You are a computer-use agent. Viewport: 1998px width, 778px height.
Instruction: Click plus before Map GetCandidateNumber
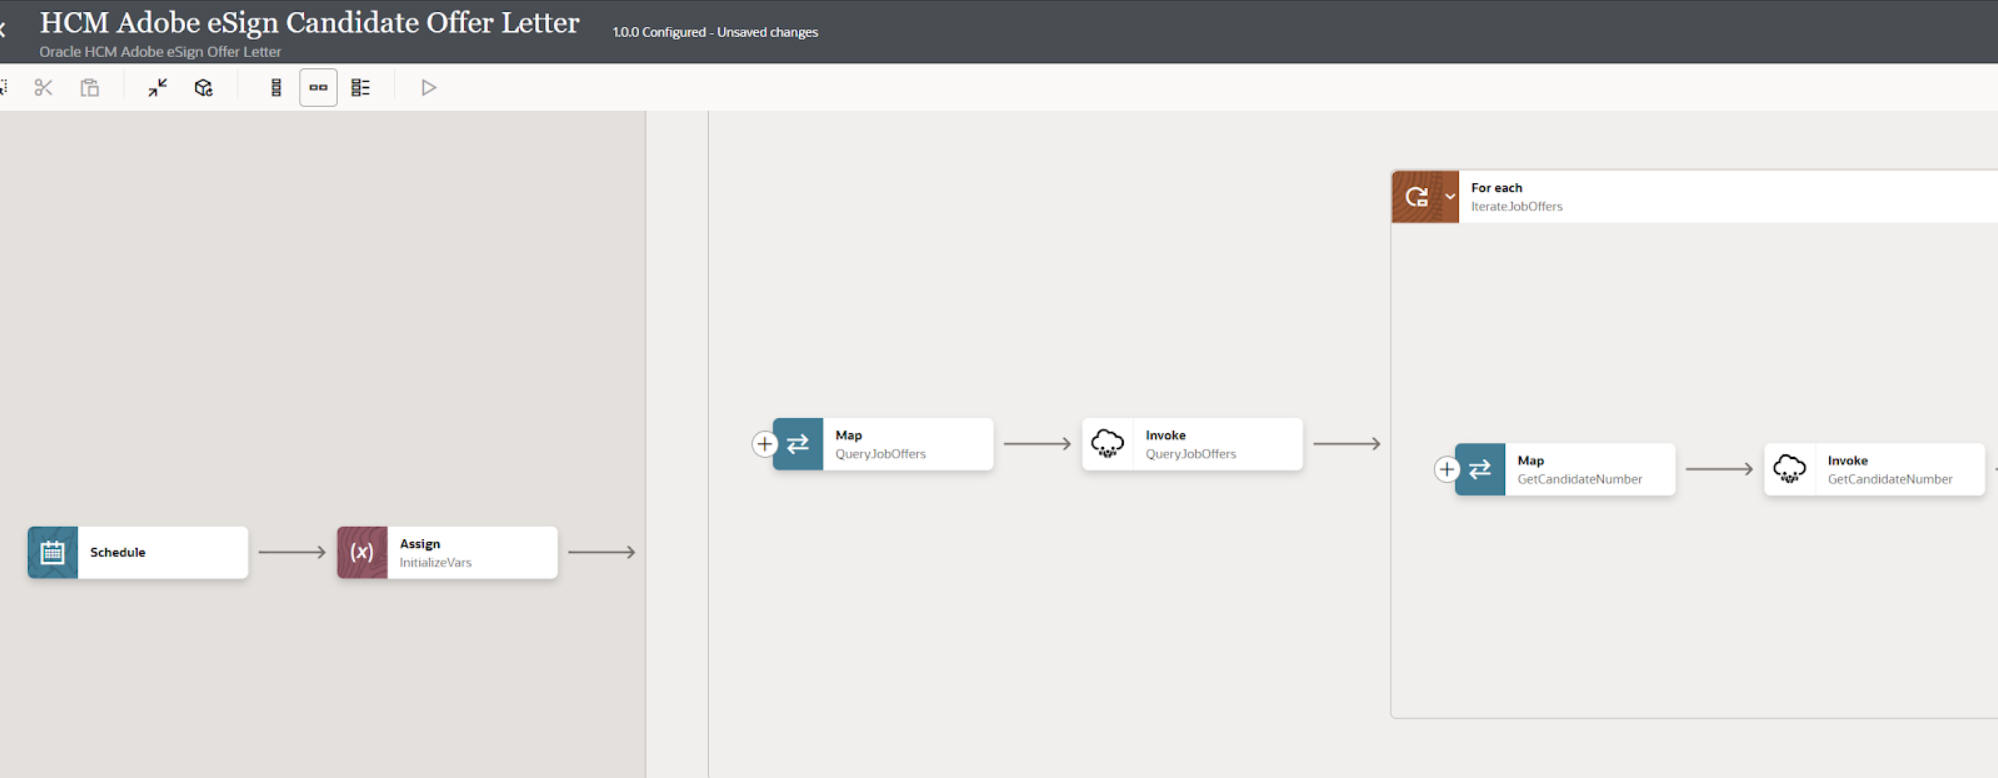coord(1446,469)
